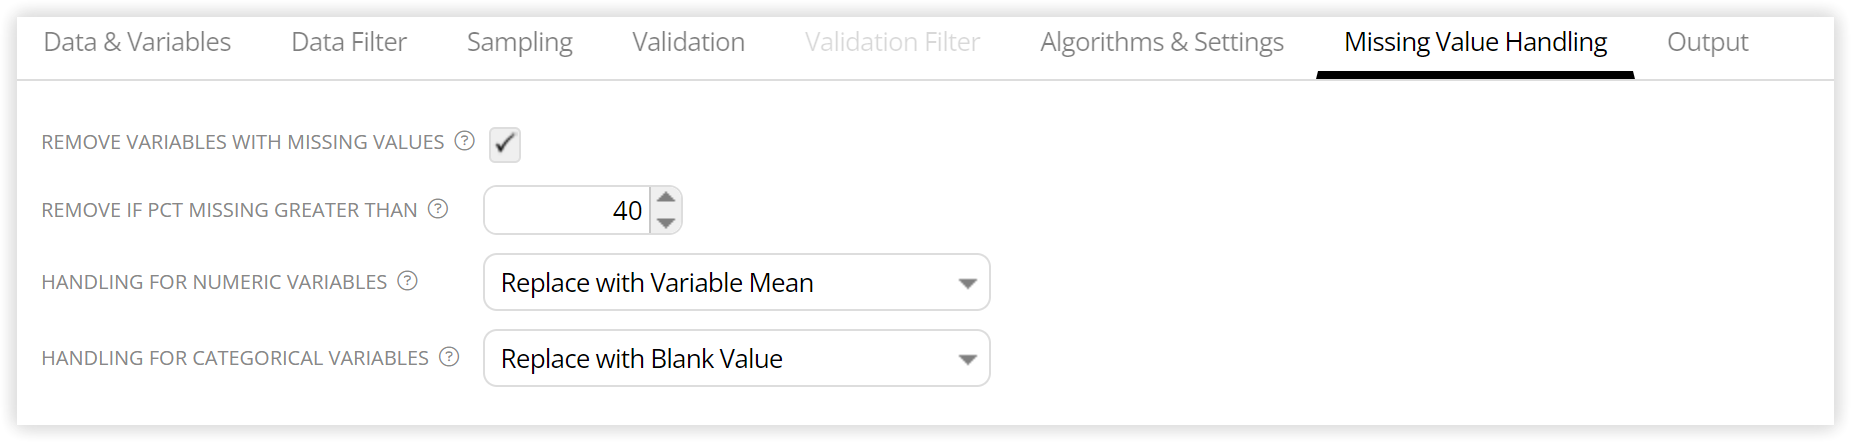Switch to the Output tab

click(x=1708, y=42)
